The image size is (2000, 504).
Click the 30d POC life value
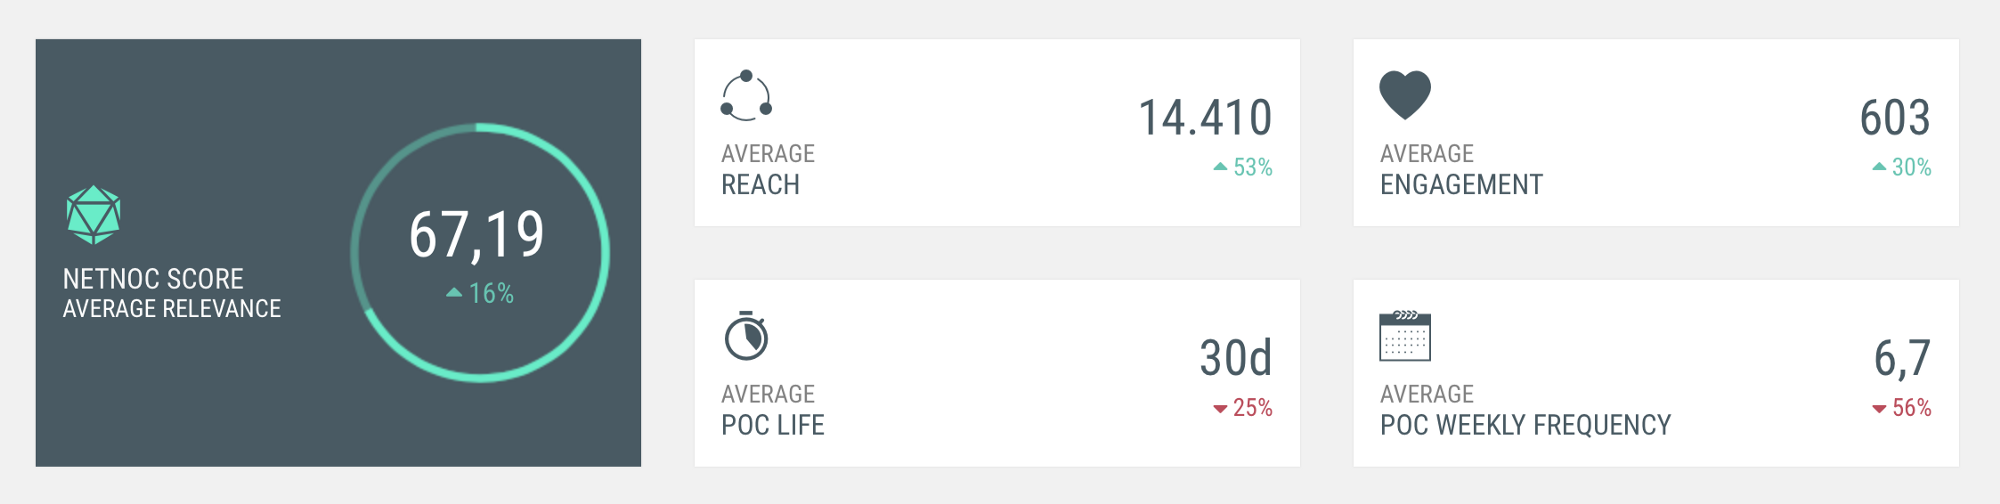pos(1236,358)
